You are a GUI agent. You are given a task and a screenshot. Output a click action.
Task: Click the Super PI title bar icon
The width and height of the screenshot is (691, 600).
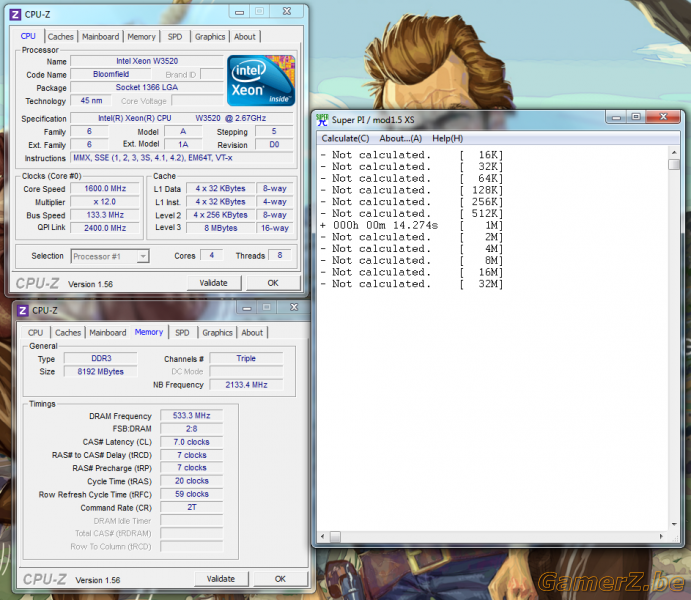point(322,120)
